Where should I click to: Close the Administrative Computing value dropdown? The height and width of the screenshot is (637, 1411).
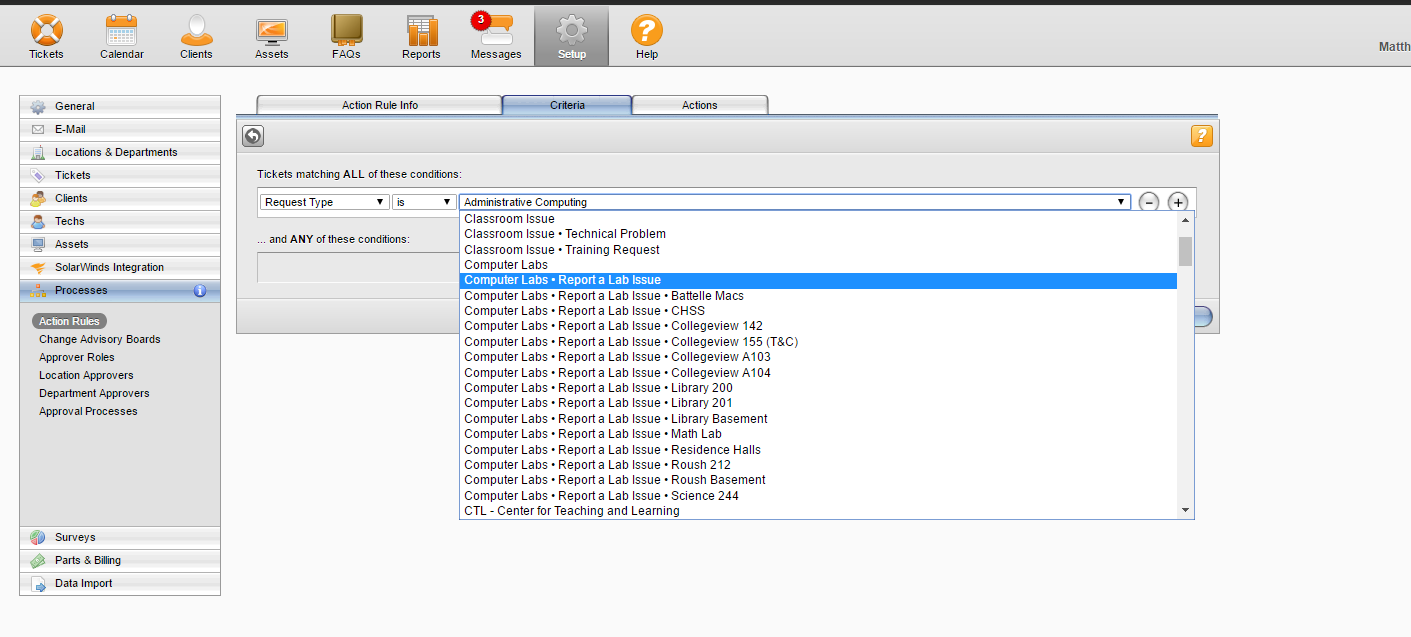click(795, 202)
